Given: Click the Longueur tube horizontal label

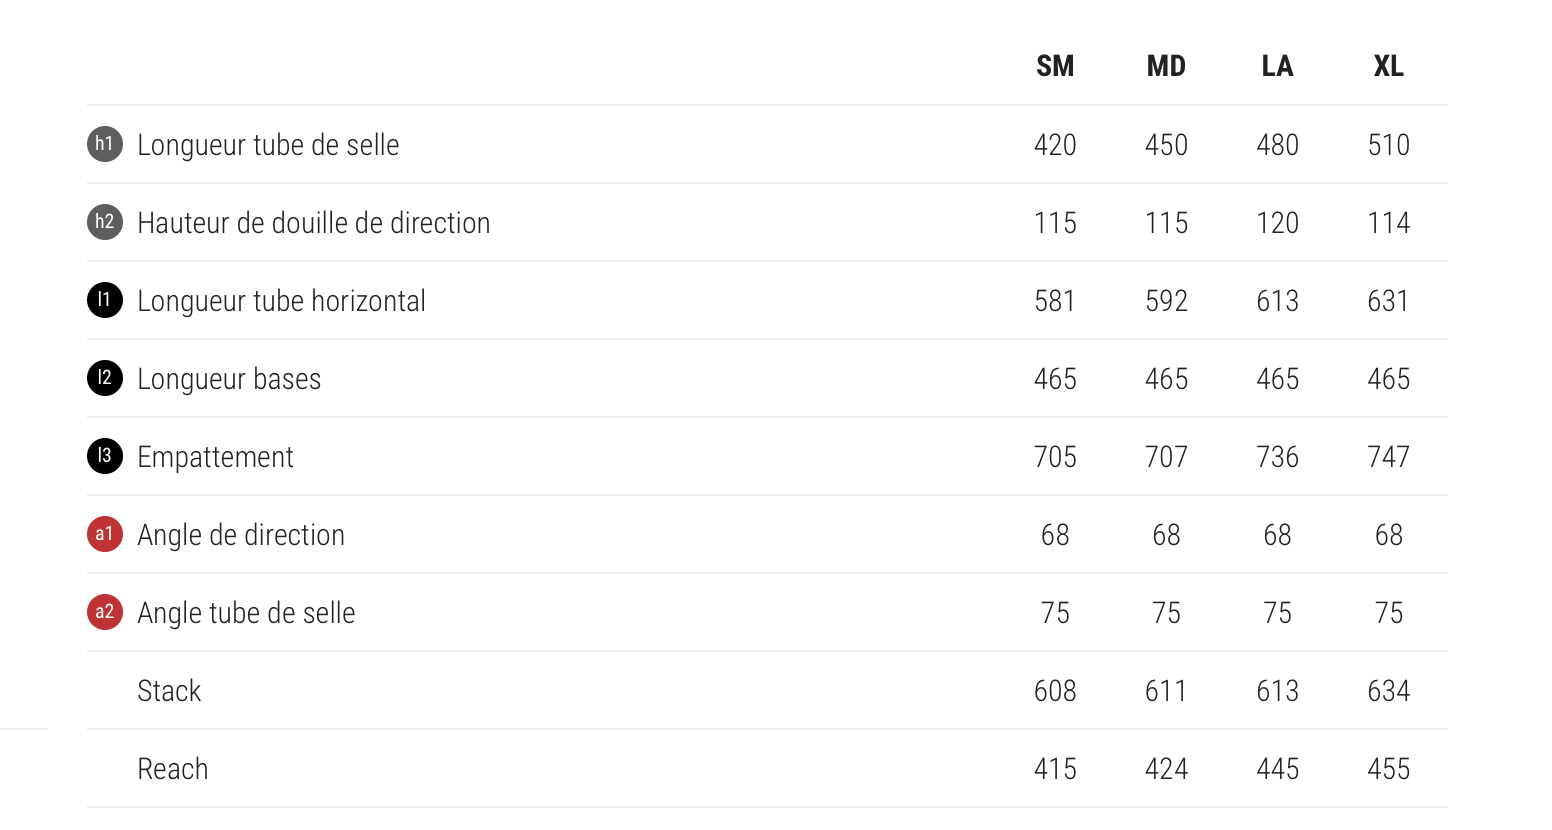Looking at the screenshot, I should click(281, 301).
